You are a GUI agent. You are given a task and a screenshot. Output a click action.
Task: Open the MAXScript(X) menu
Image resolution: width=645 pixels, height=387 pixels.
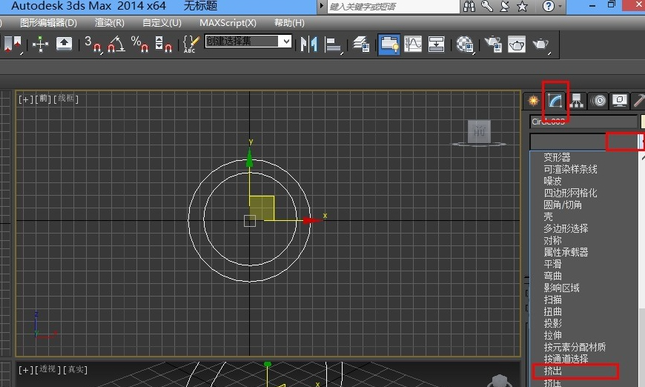tap(228, 23)
